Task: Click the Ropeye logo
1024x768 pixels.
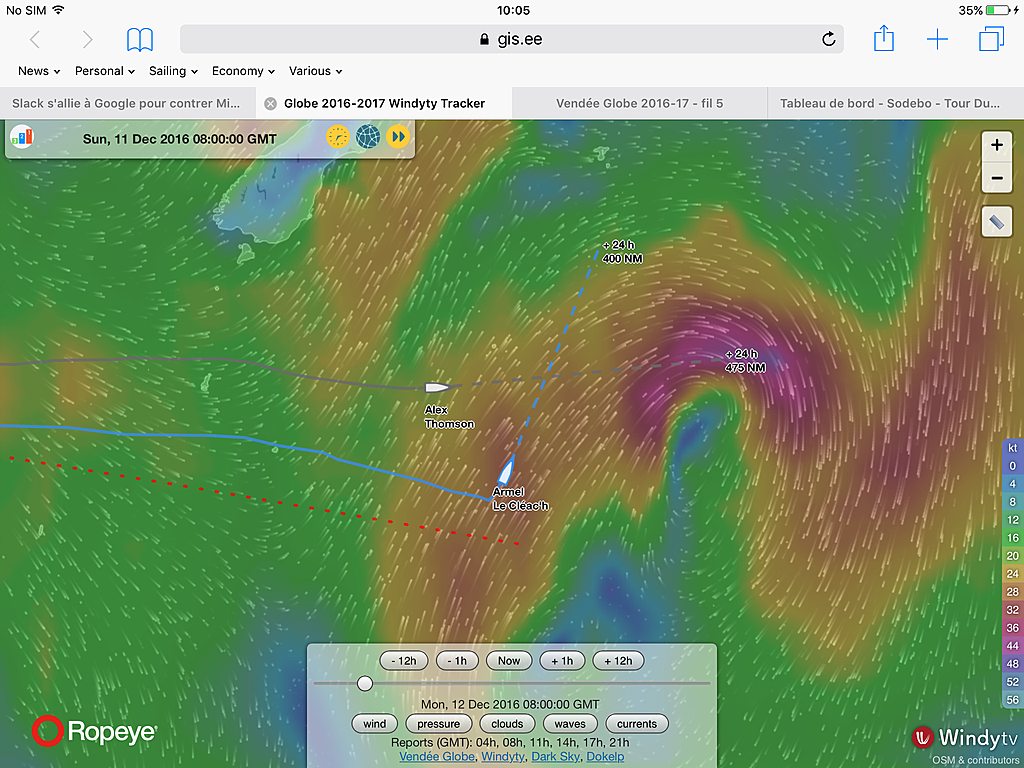Action: tap(95, 731)
